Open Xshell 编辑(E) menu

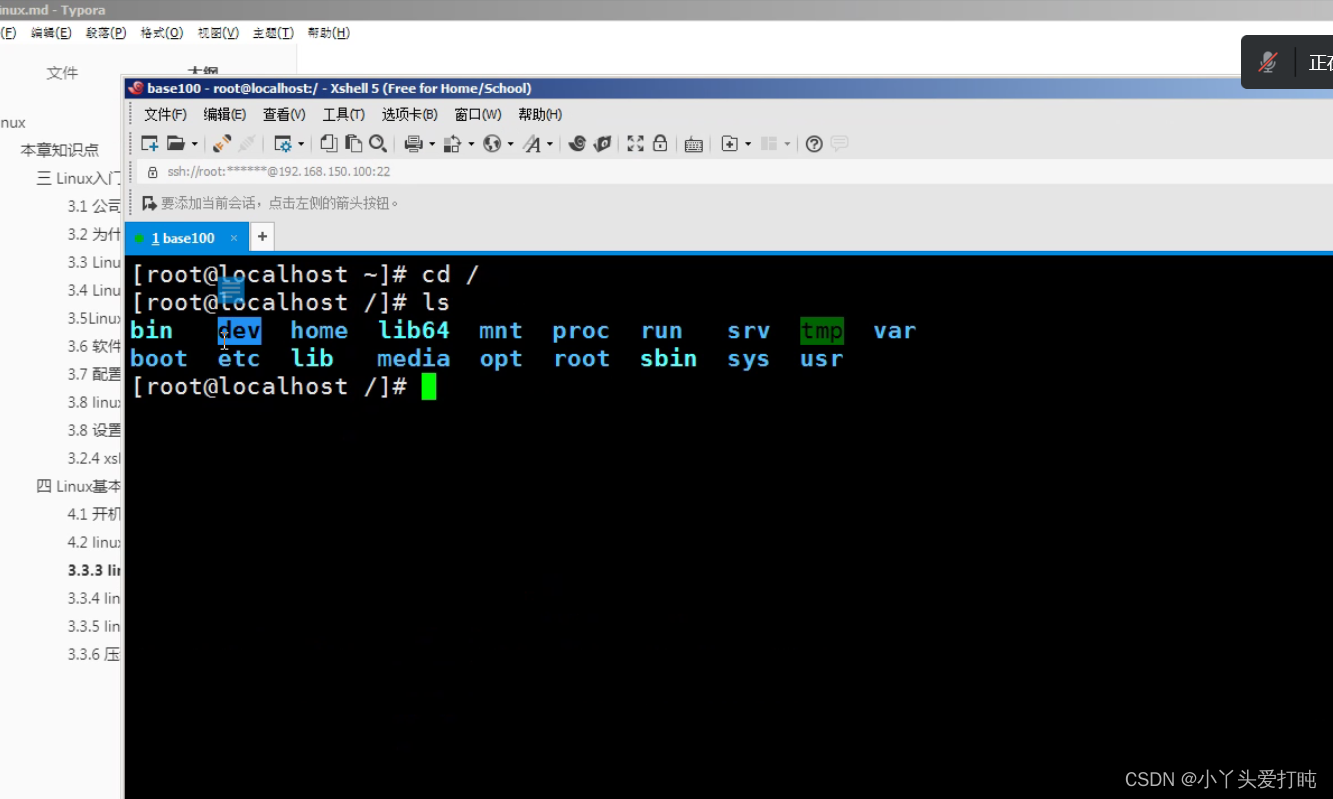tap(224, 115)
